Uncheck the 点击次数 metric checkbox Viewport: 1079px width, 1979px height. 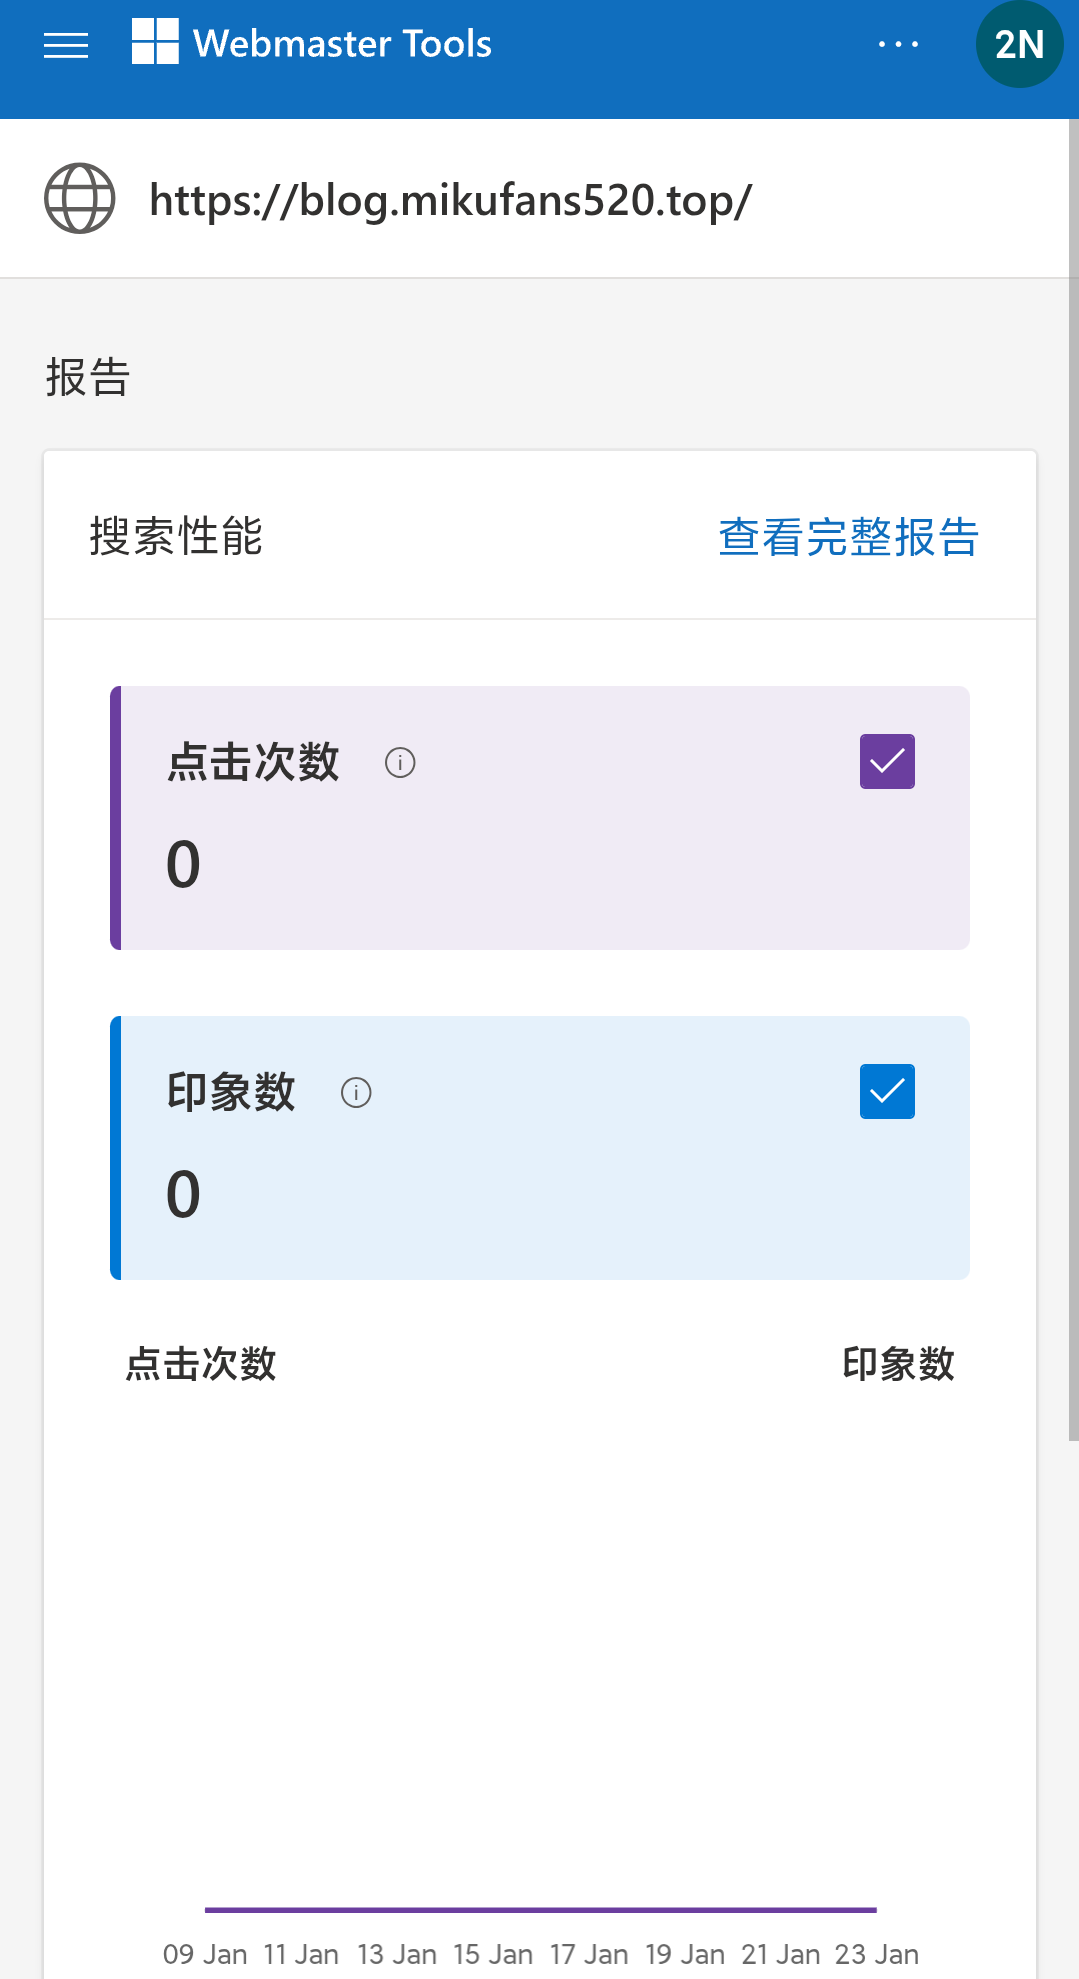886,761
